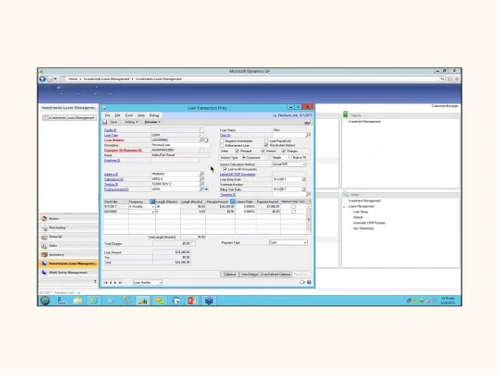The width and height of the screenshot is (500, 375).
Task: Open Multi Entity Management in navigation pane
Action: pos(68,273)
